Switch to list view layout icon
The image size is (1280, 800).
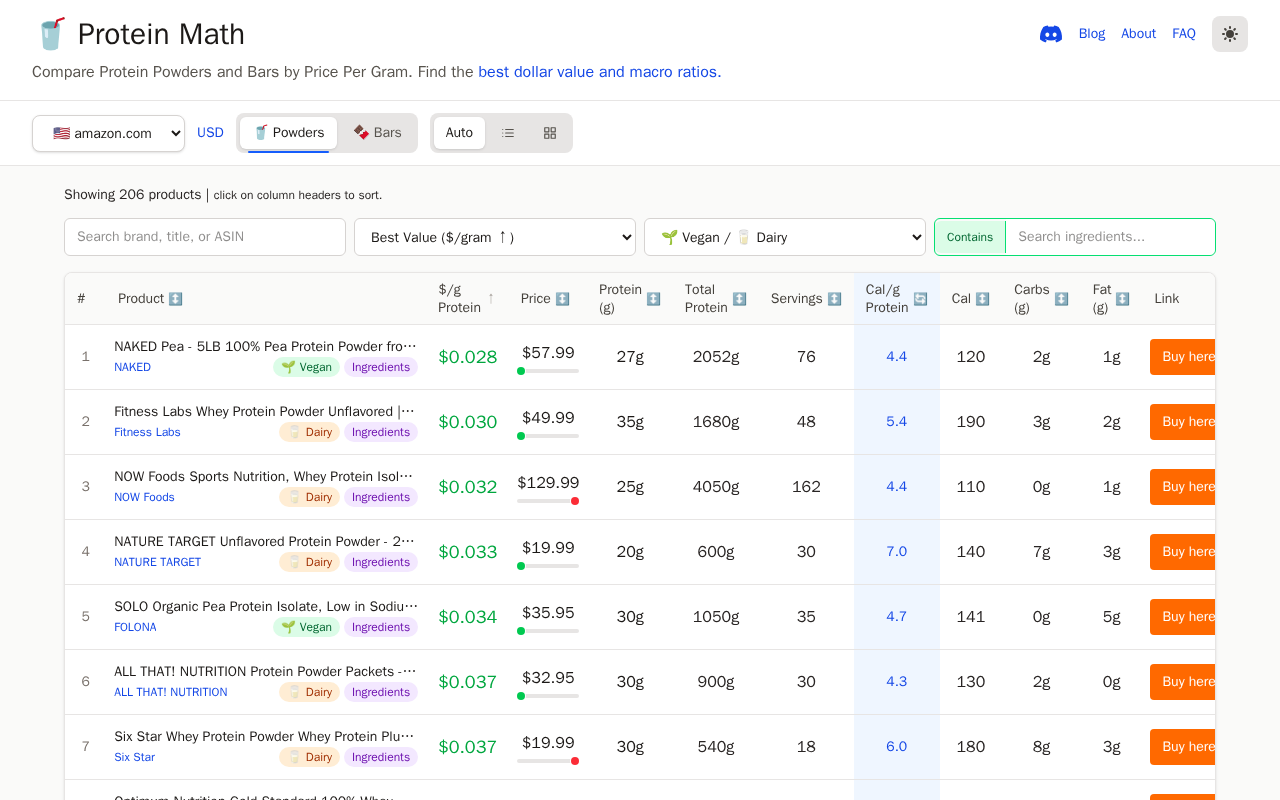508,133
